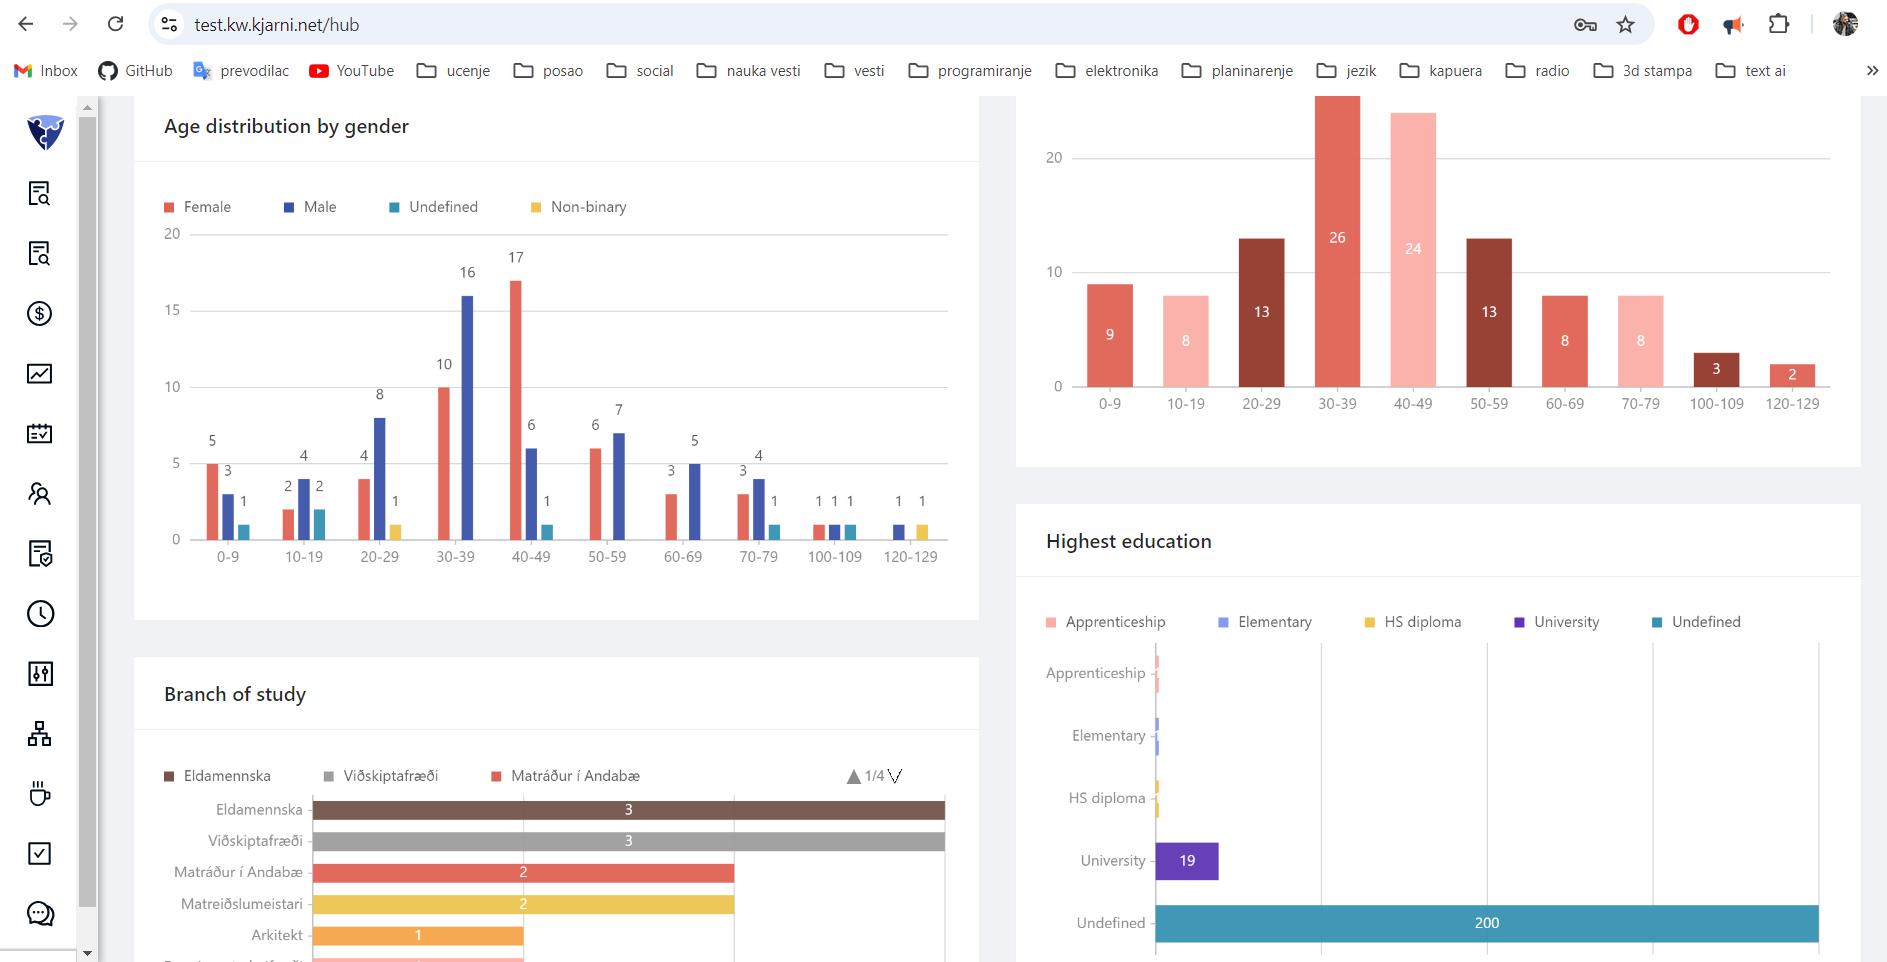Open the members people sidebar icon
Image resolution: width=1887 pixels, height=962 pixels.
point(39,493)
